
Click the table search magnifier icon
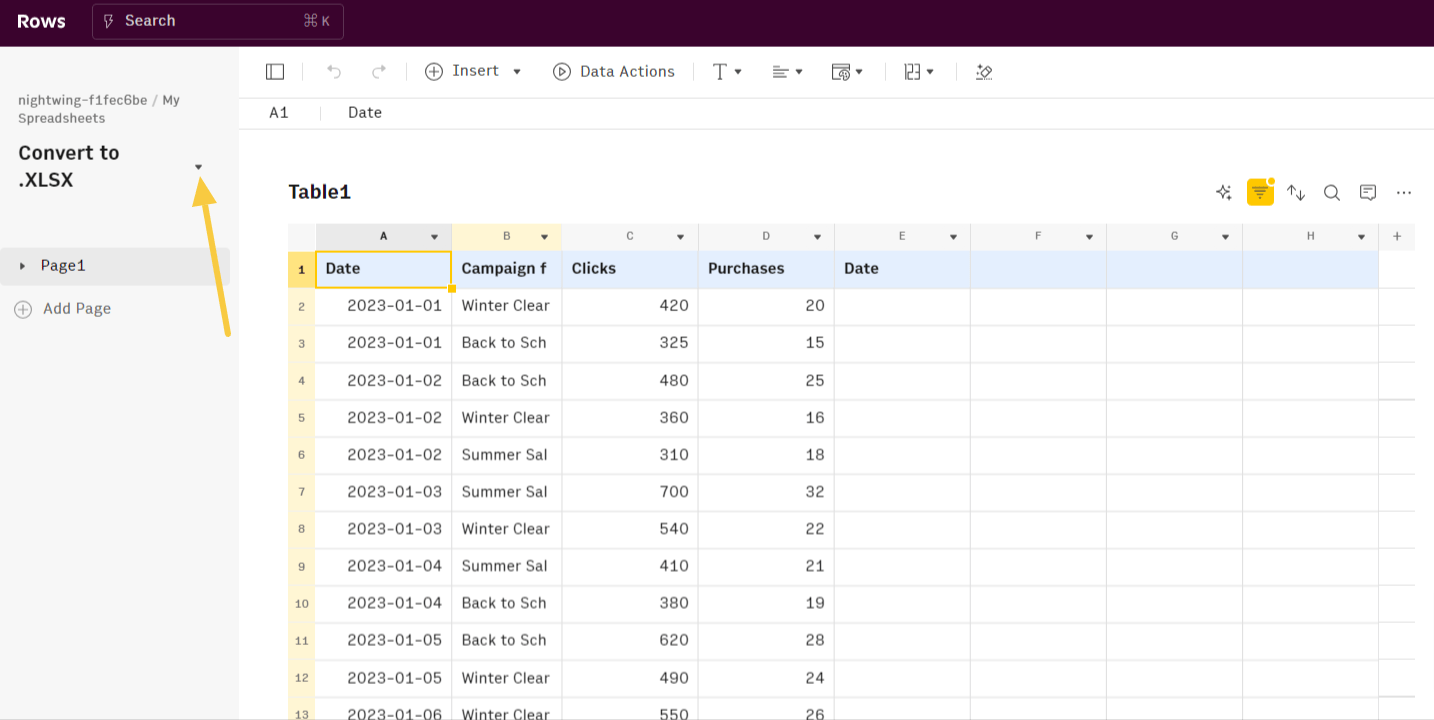(1332, 193)
